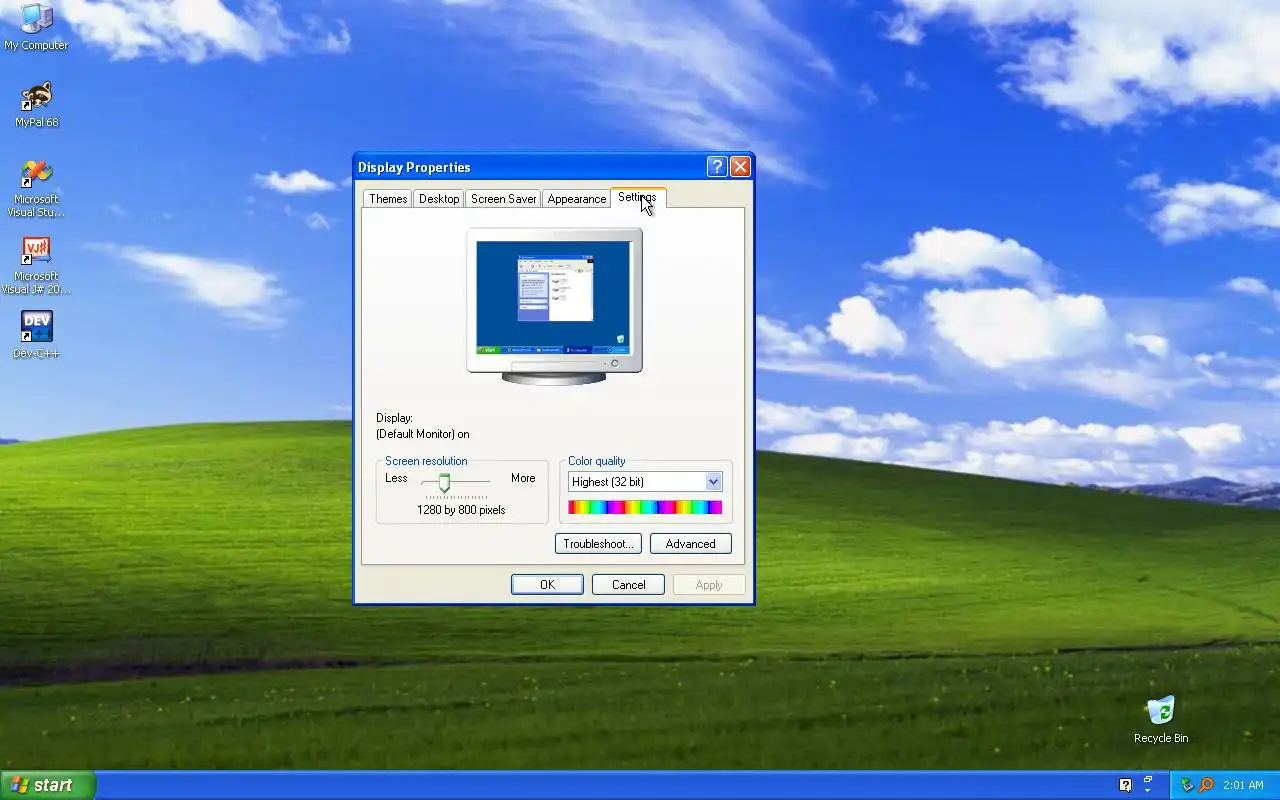Select the Recycle Bin icon

tap(1161, 720)
